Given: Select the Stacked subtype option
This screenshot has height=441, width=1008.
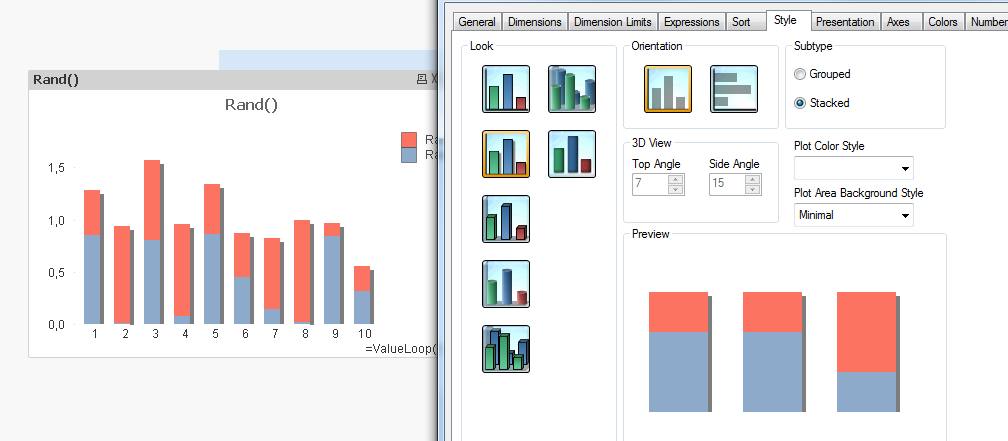Looking at the screenshot, I should click(x=822, y=103).
